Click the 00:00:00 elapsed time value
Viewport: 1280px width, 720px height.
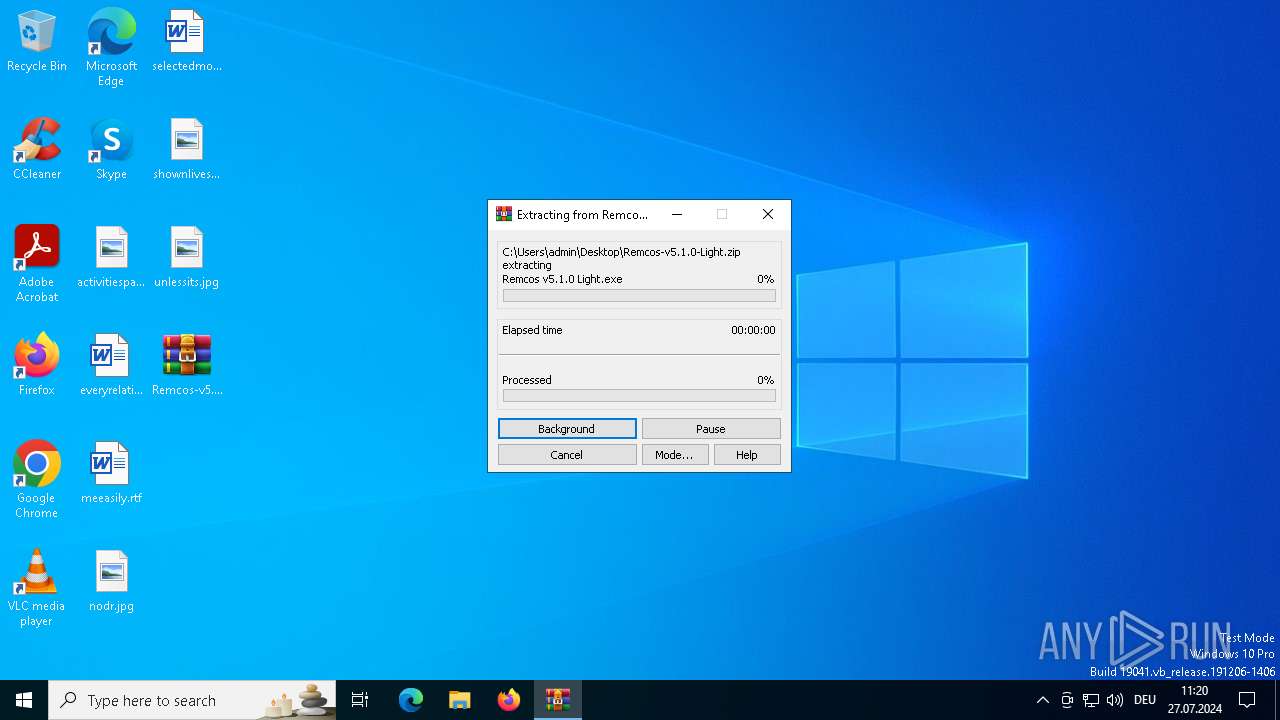coord(753,330)
